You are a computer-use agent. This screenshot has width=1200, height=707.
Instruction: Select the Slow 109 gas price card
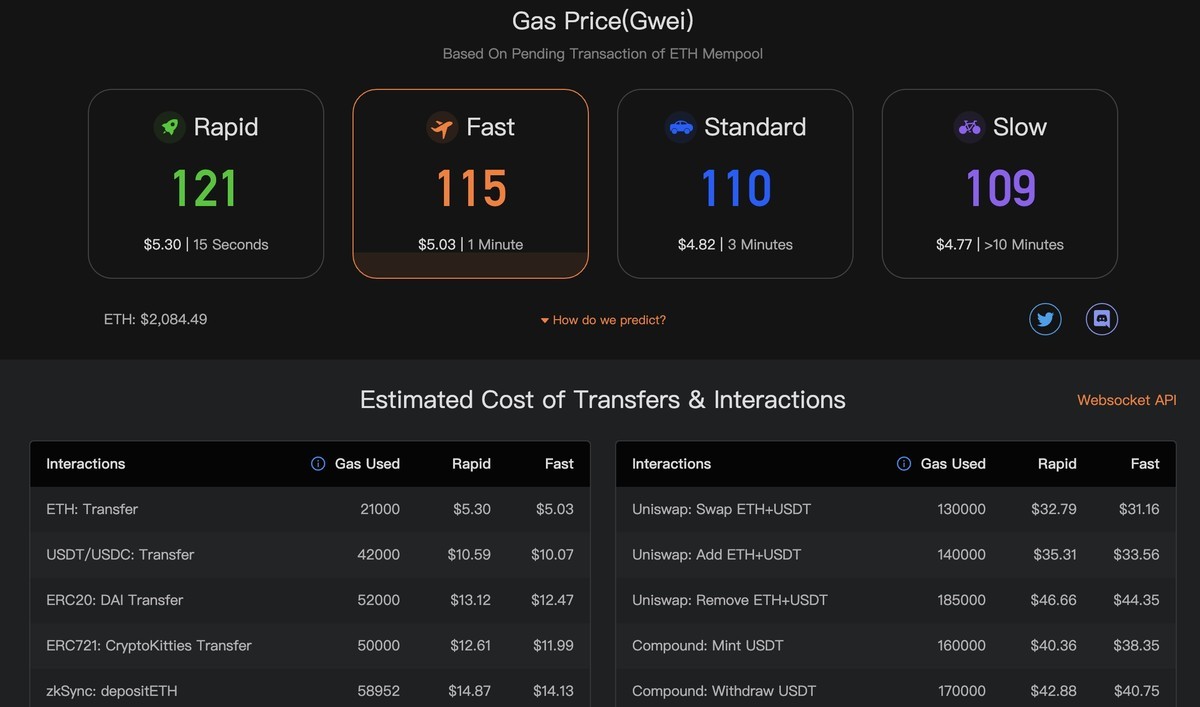[1000, 184]
